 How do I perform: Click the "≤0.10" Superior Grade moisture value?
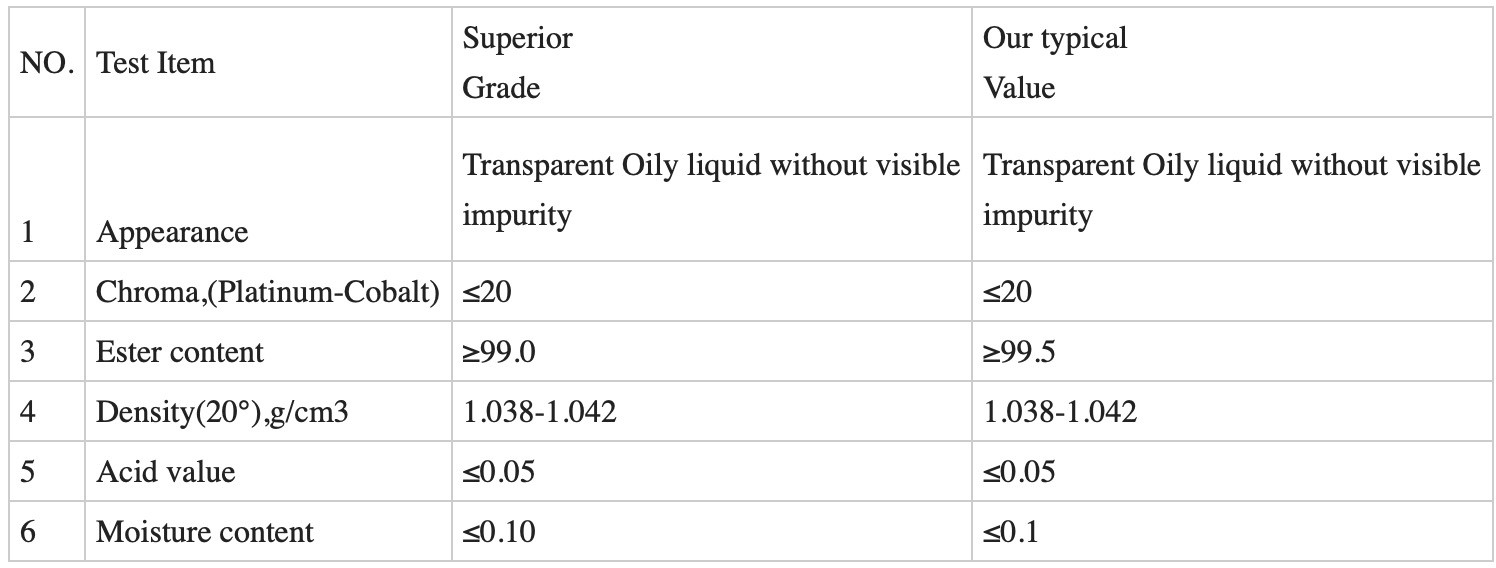[498, 531]
